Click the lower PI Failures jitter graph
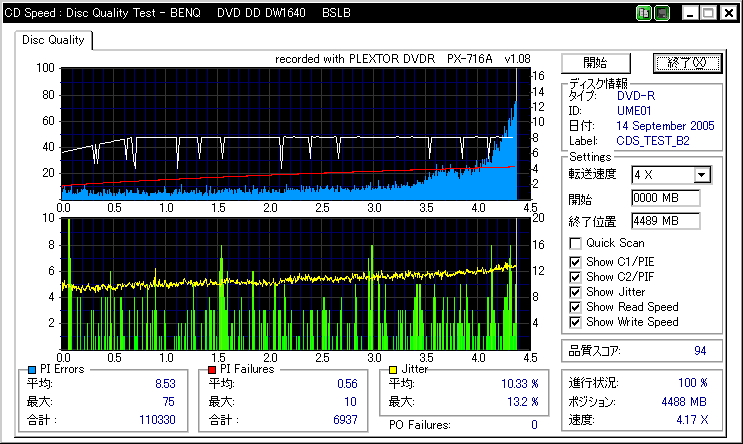Viewport: 743px width, 444px height. coord(296,284)
